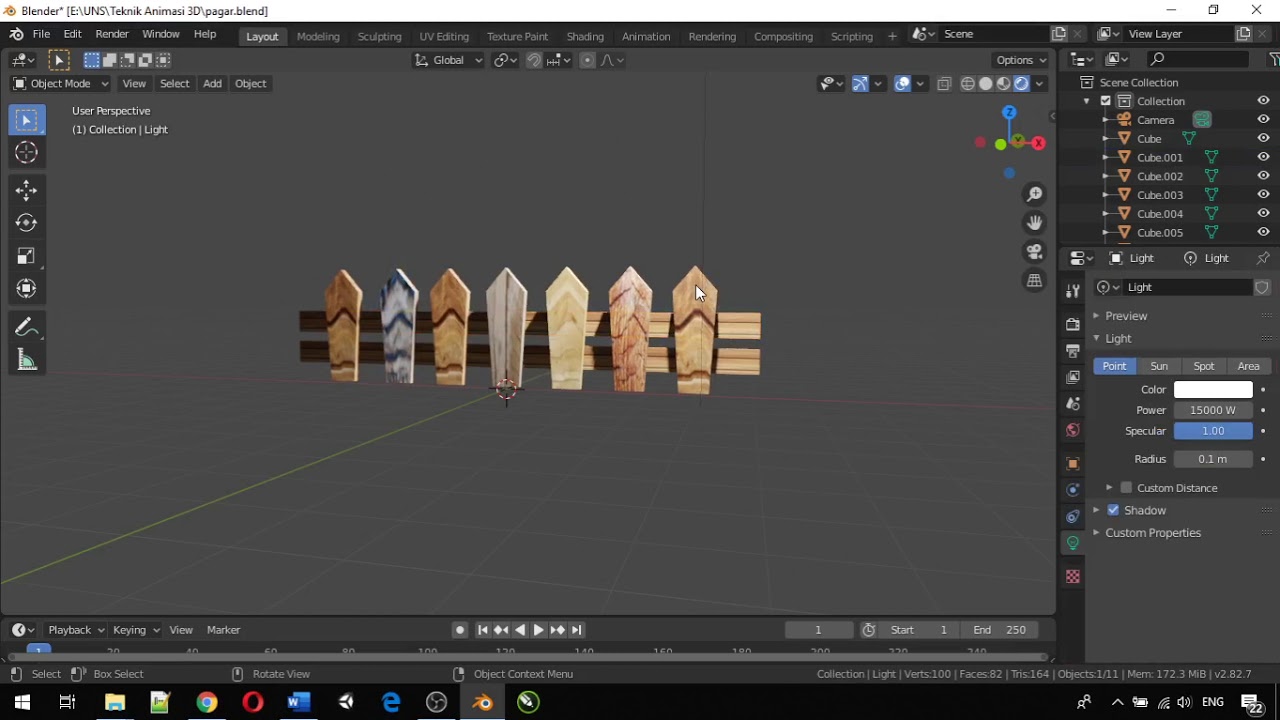
Task: Hide Cube.003 with its eye icon
Action: click(x=1263, y=195)
